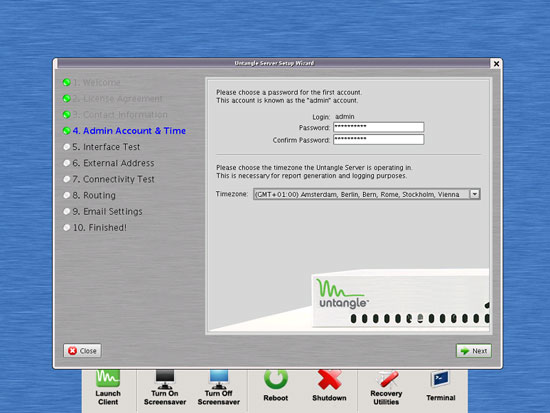Open the Launch Client icon
Screen dimensions: 550x413
click(108, 378)
